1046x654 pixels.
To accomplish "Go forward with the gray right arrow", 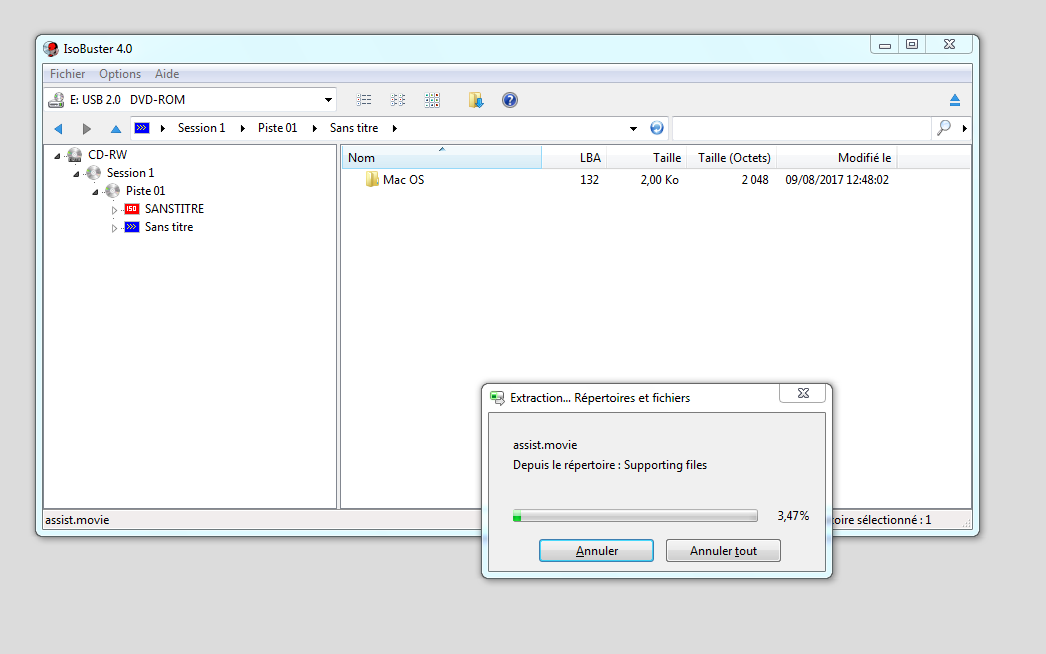I will coord(87,129).
